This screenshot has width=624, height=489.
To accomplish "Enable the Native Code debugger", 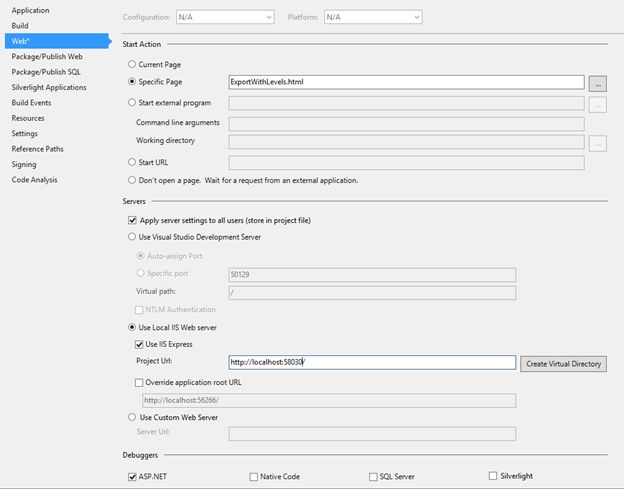I will tap(254, 477).
